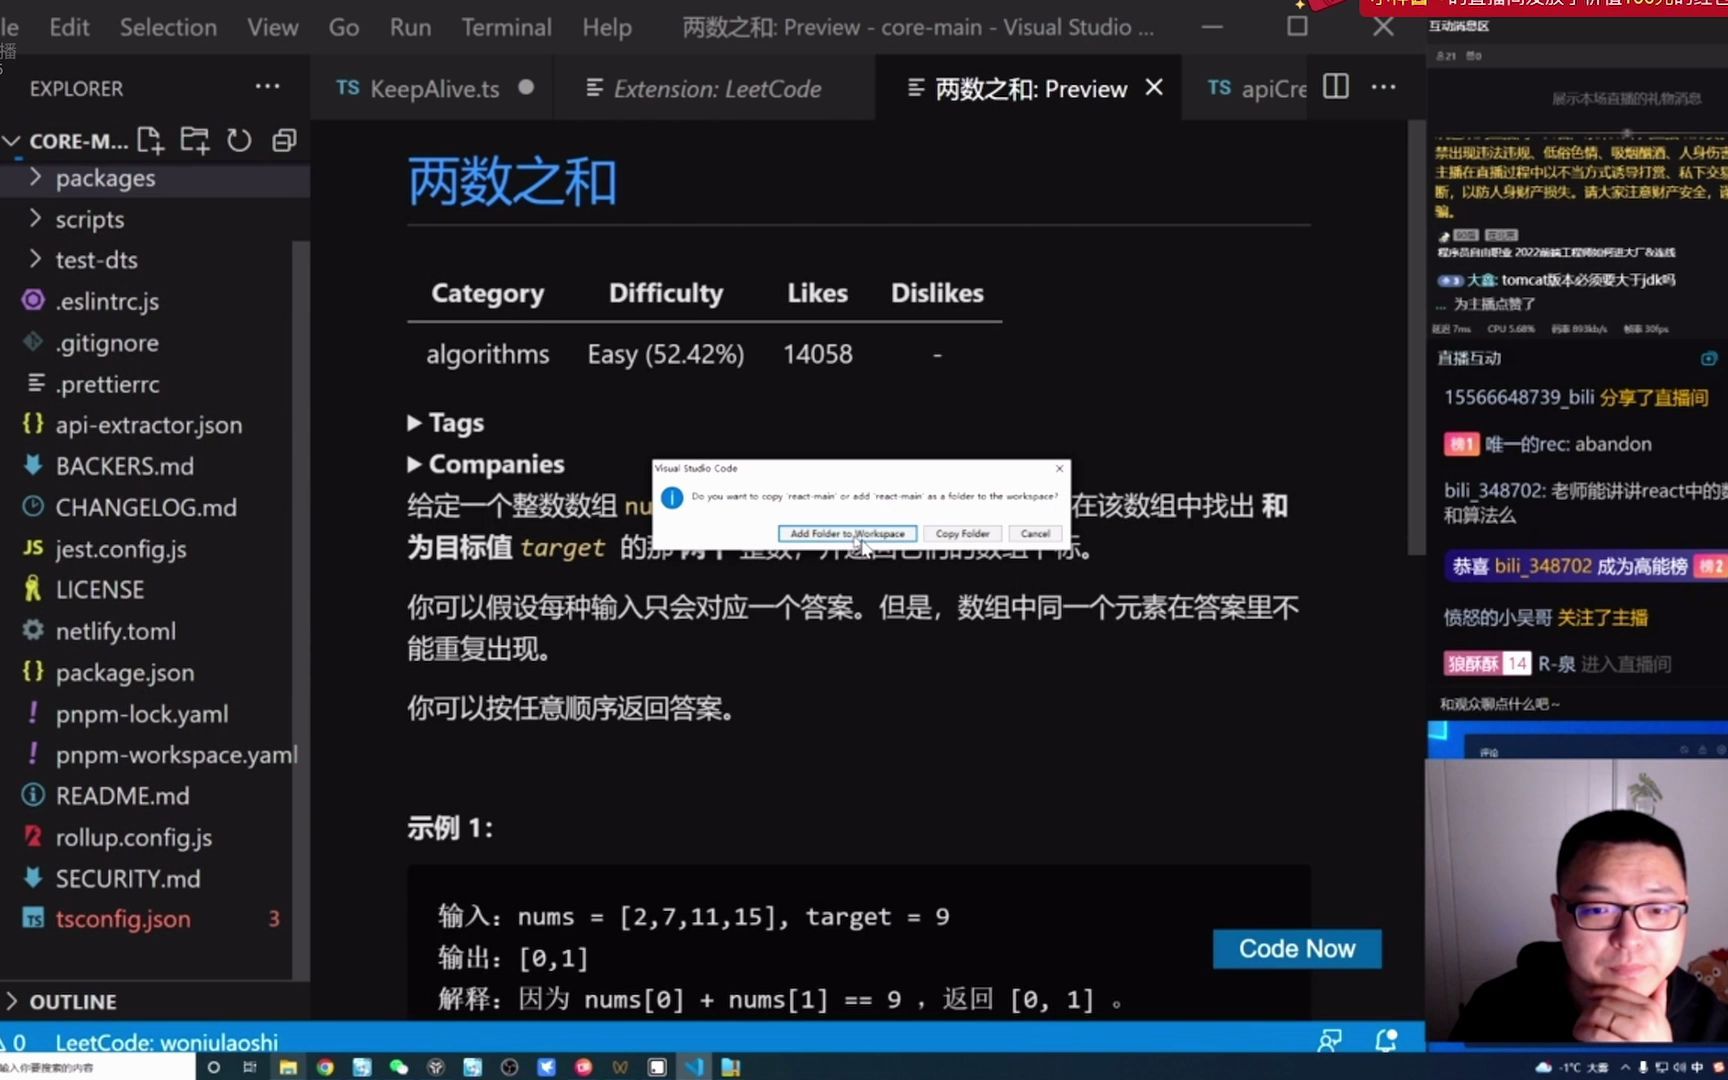Open Explorer more actions ellipsis
The height and width of the screenshot is (1080, 1728).
tap(267, 87)
